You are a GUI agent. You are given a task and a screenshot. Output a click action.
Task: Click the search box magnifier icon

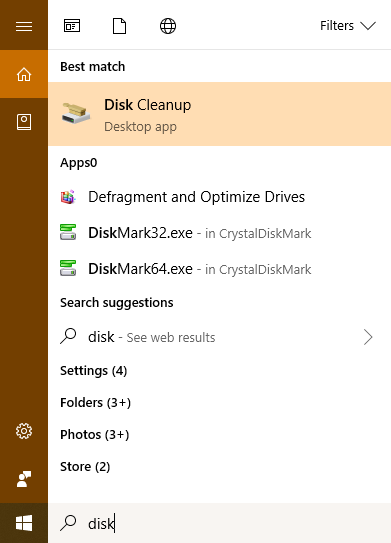[68, 523]
